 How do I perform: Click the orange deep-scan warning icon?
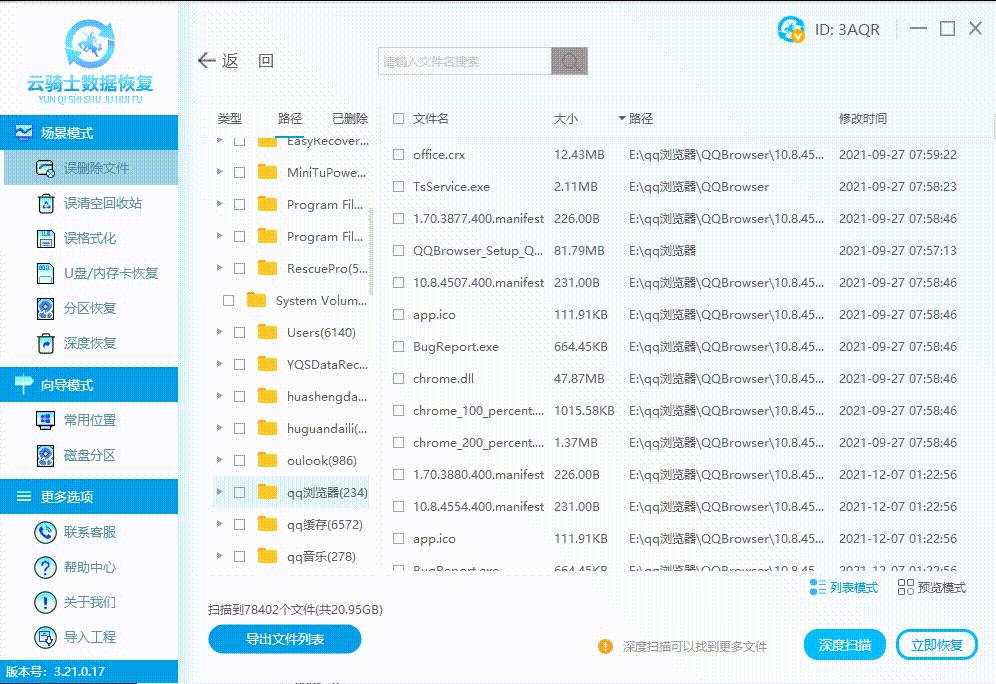605,646
